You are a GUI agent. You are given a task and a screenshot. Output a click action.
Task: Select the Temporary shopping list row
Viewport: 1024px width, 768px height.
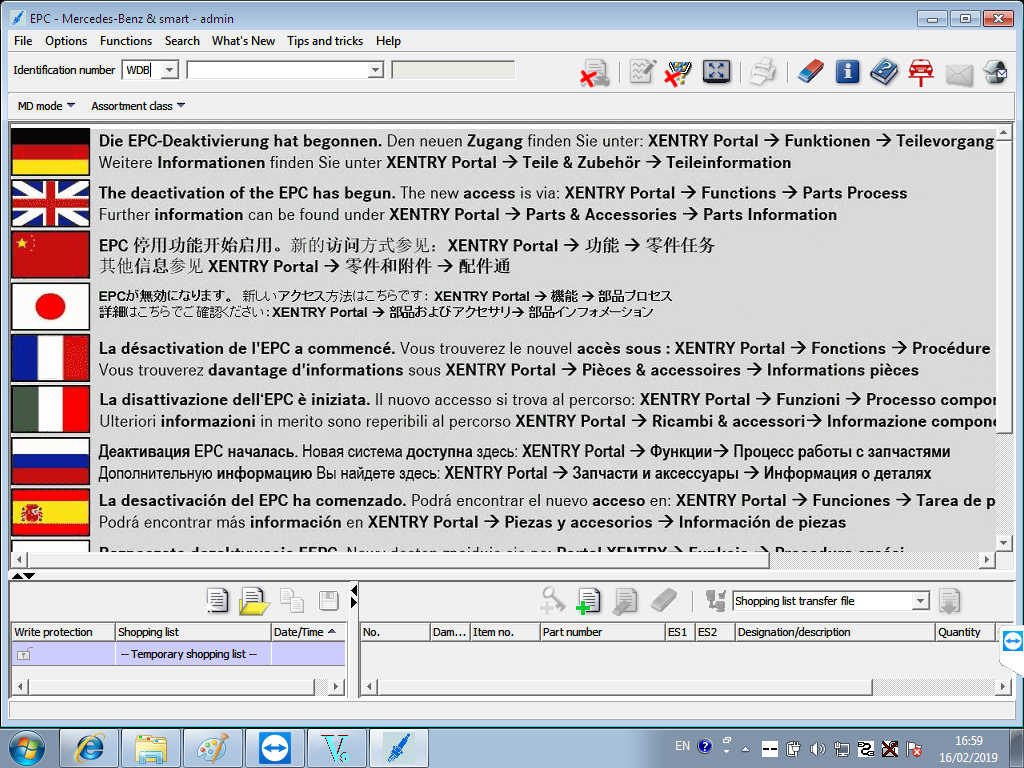(x=178, y=654)
